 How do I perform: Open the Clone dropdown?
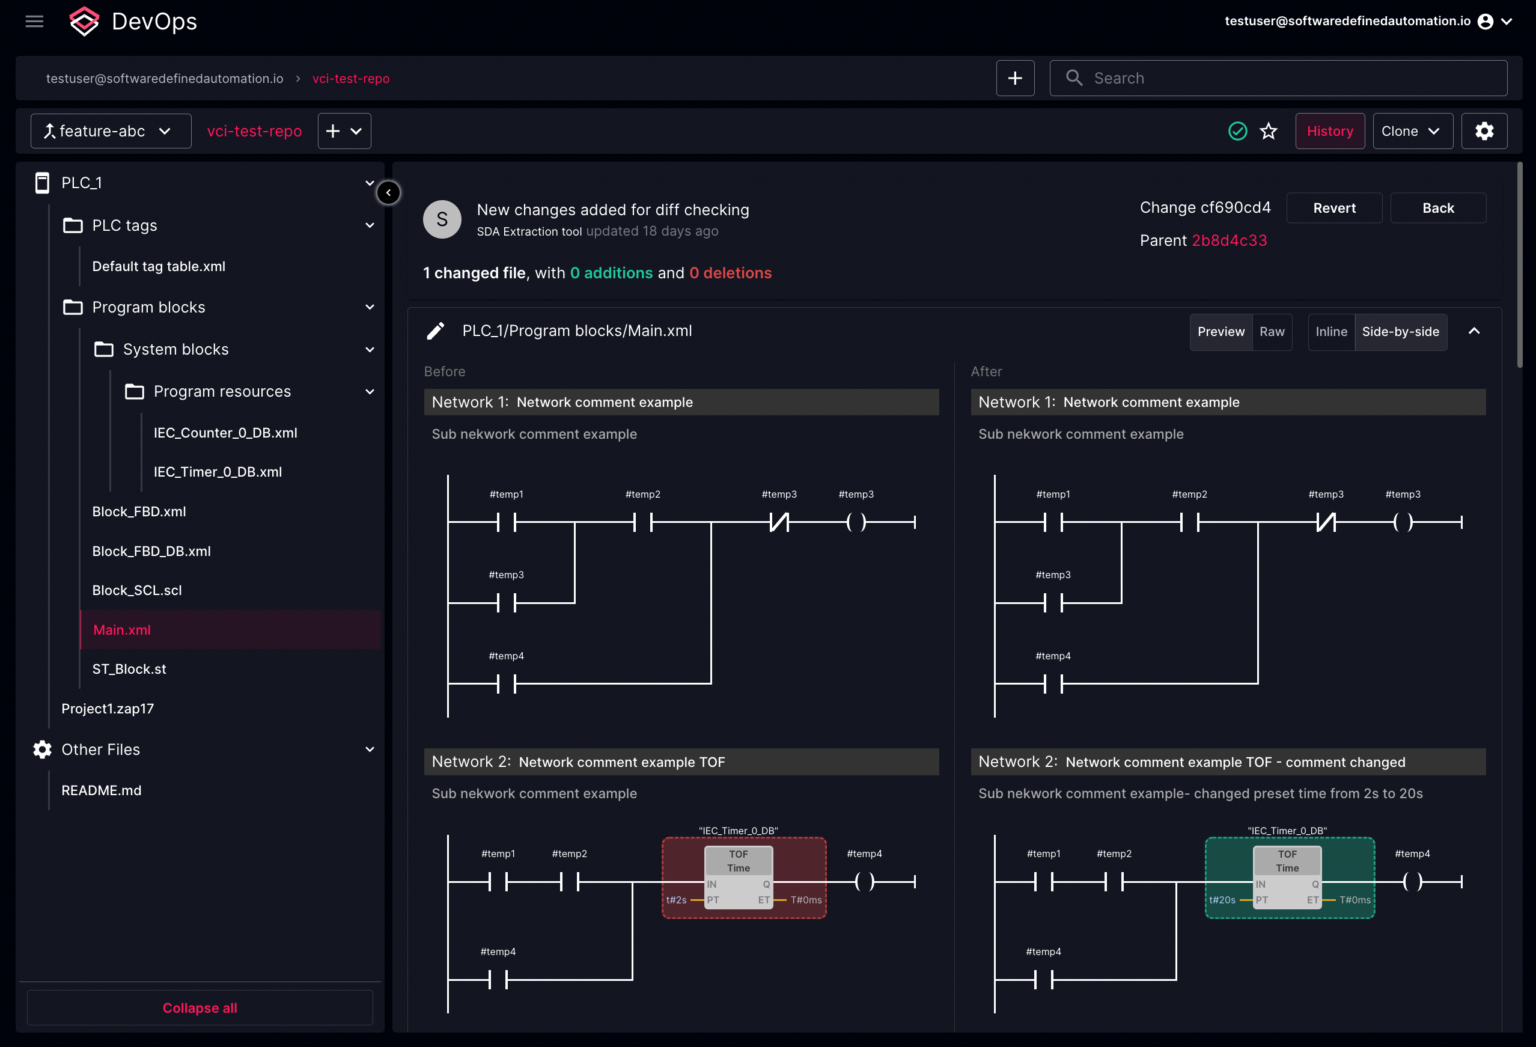(1411, 131)
